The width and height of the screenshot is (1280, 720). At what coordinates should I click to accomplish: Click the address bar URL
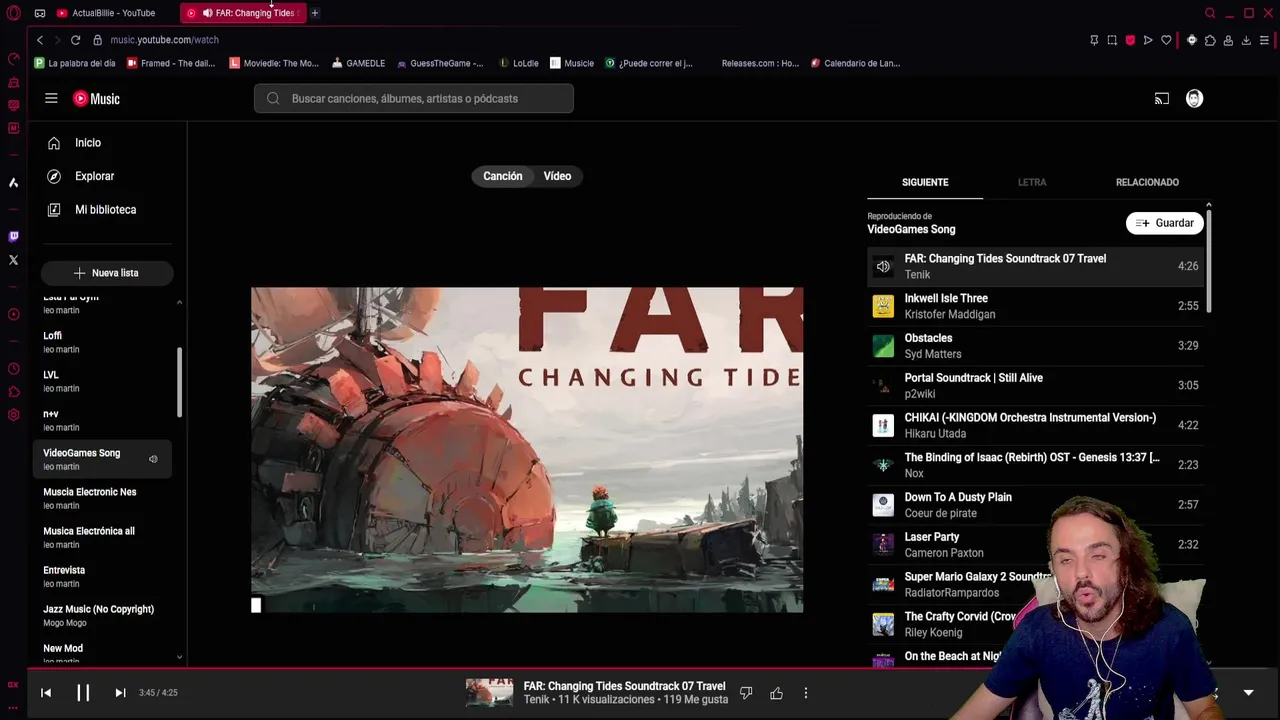(164, 40)
